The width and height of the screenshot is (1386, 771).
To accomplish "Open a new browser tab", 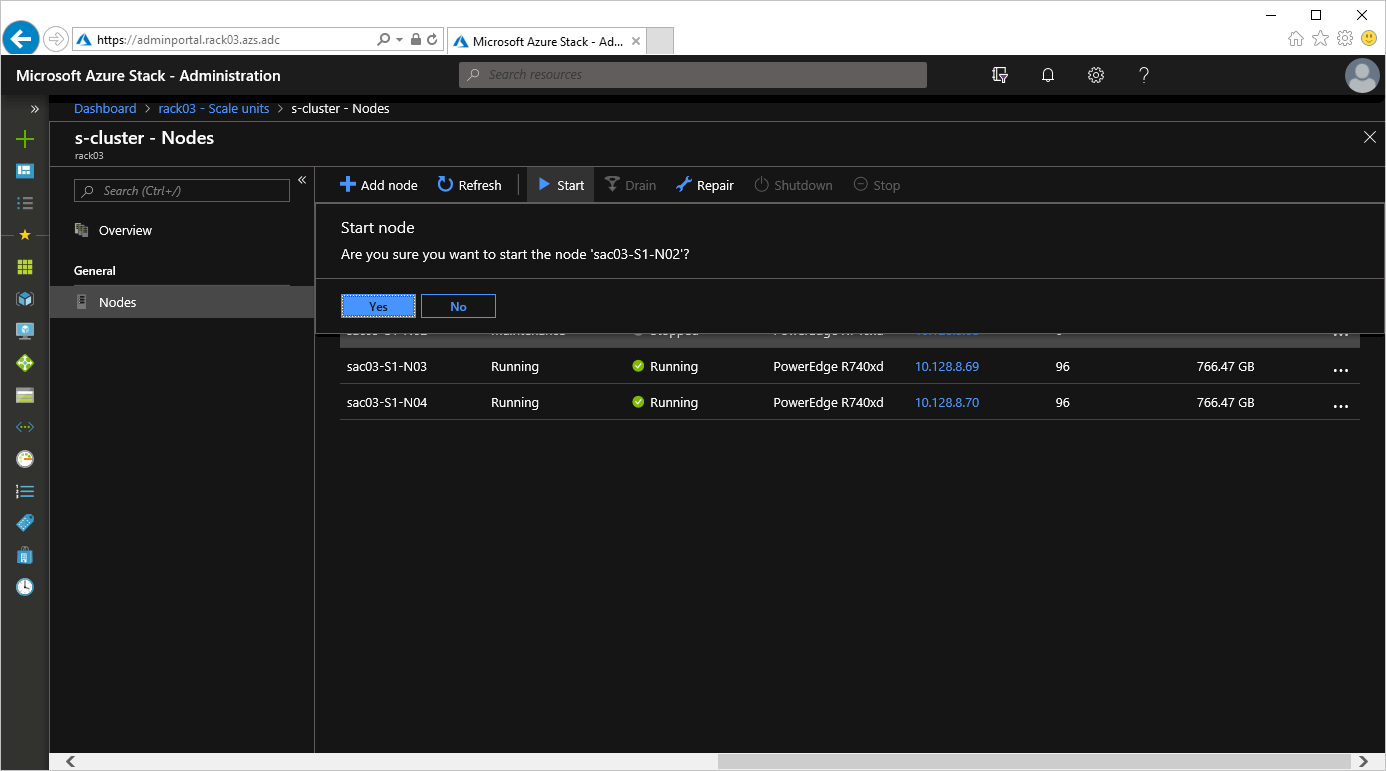I will tap(660, 41).
